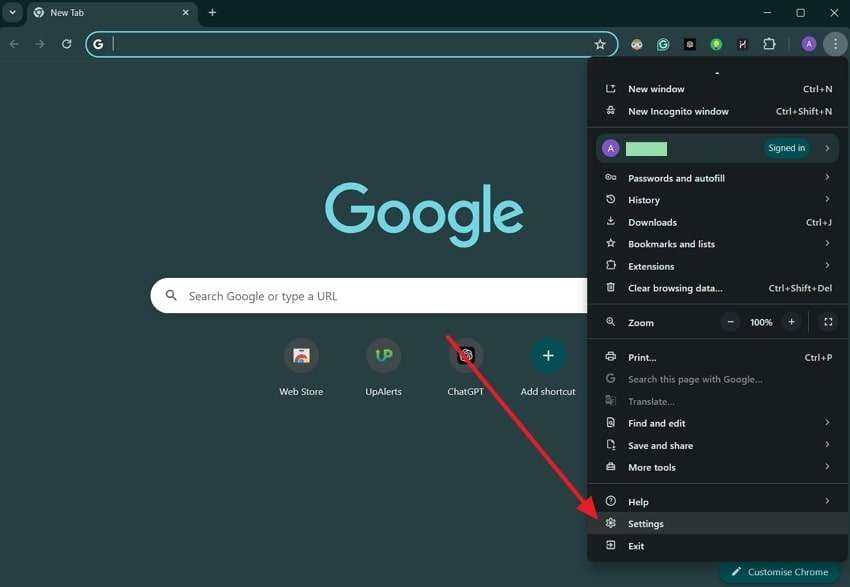Image resolution: width=850 pixels, height=587 pixels.
Task: Decrease zoom with the minus button
Action: pyautogui.click(x=730, y=322)
